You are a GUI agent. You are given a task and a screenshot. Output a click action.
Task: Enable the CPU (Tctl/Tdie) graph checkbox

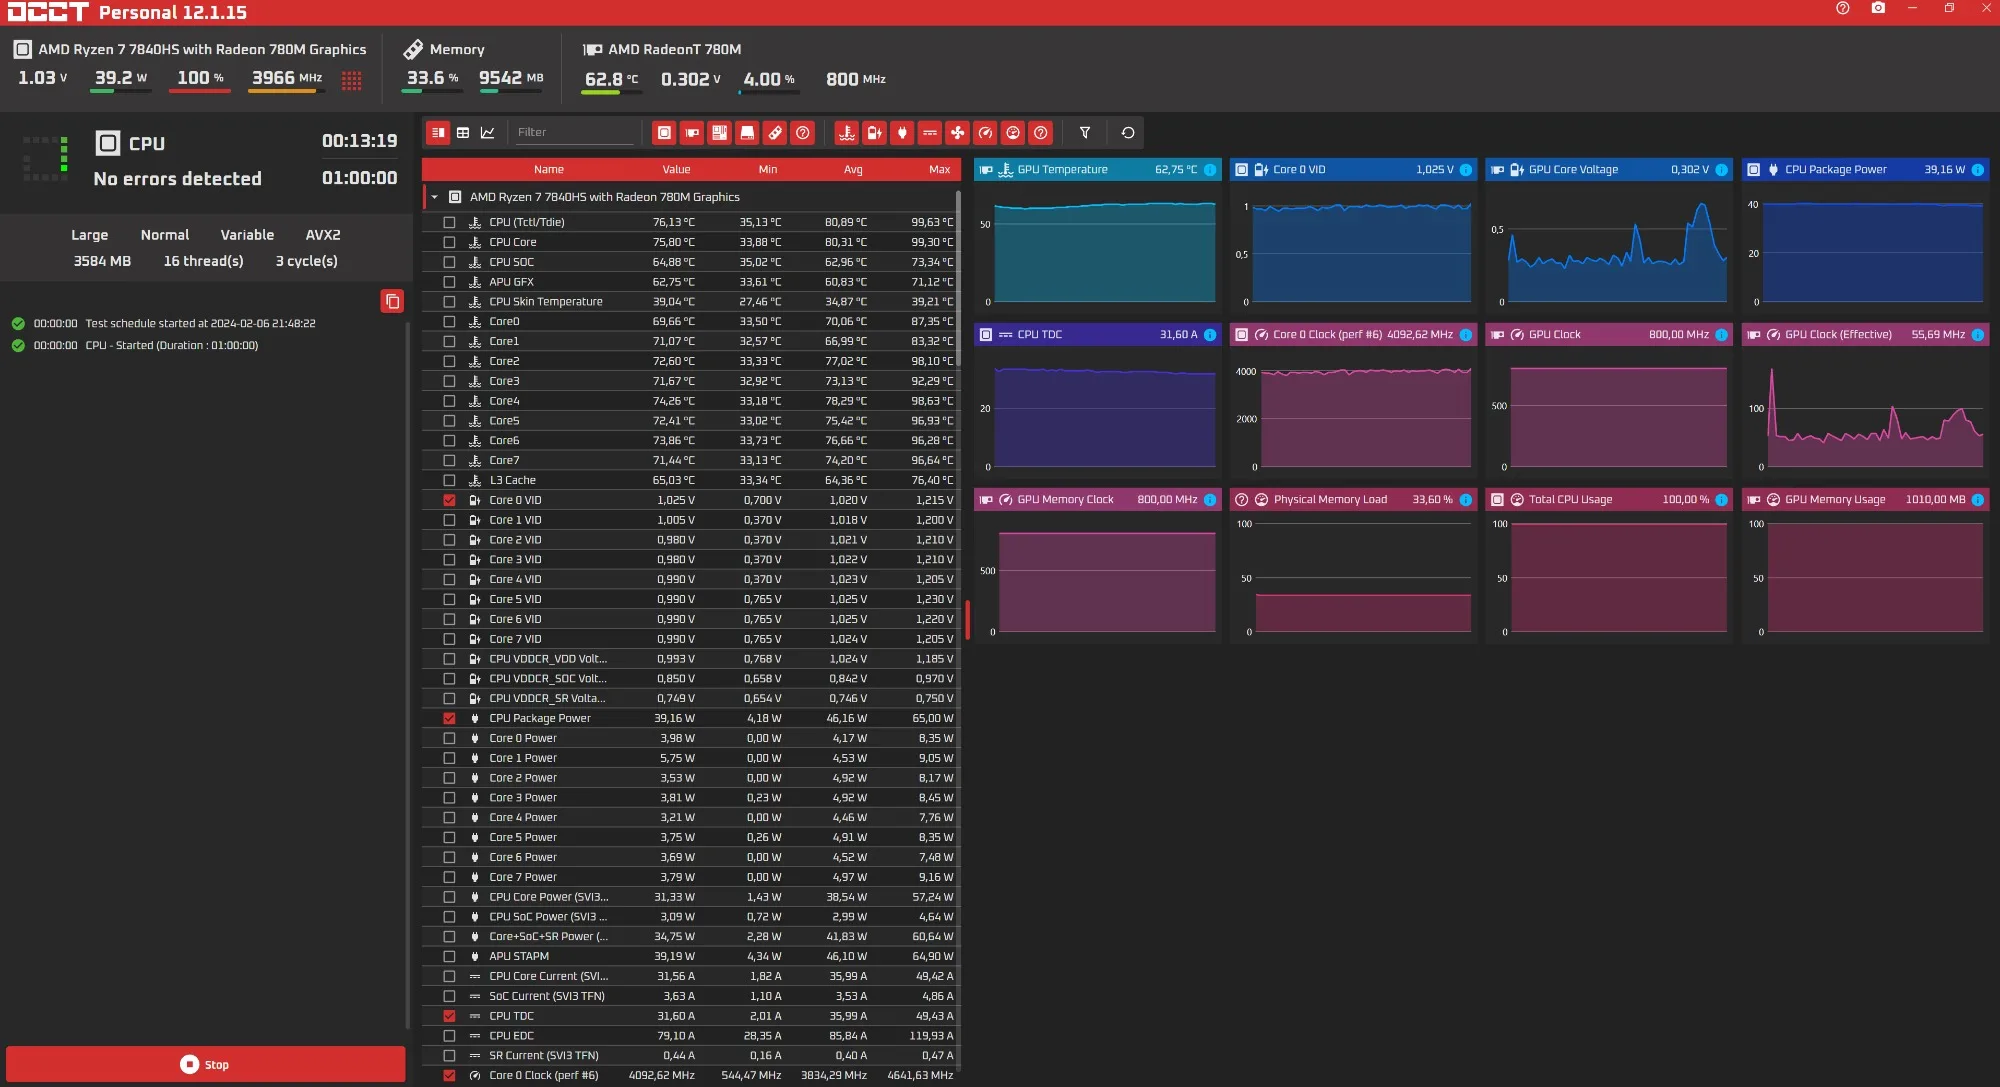449,223
